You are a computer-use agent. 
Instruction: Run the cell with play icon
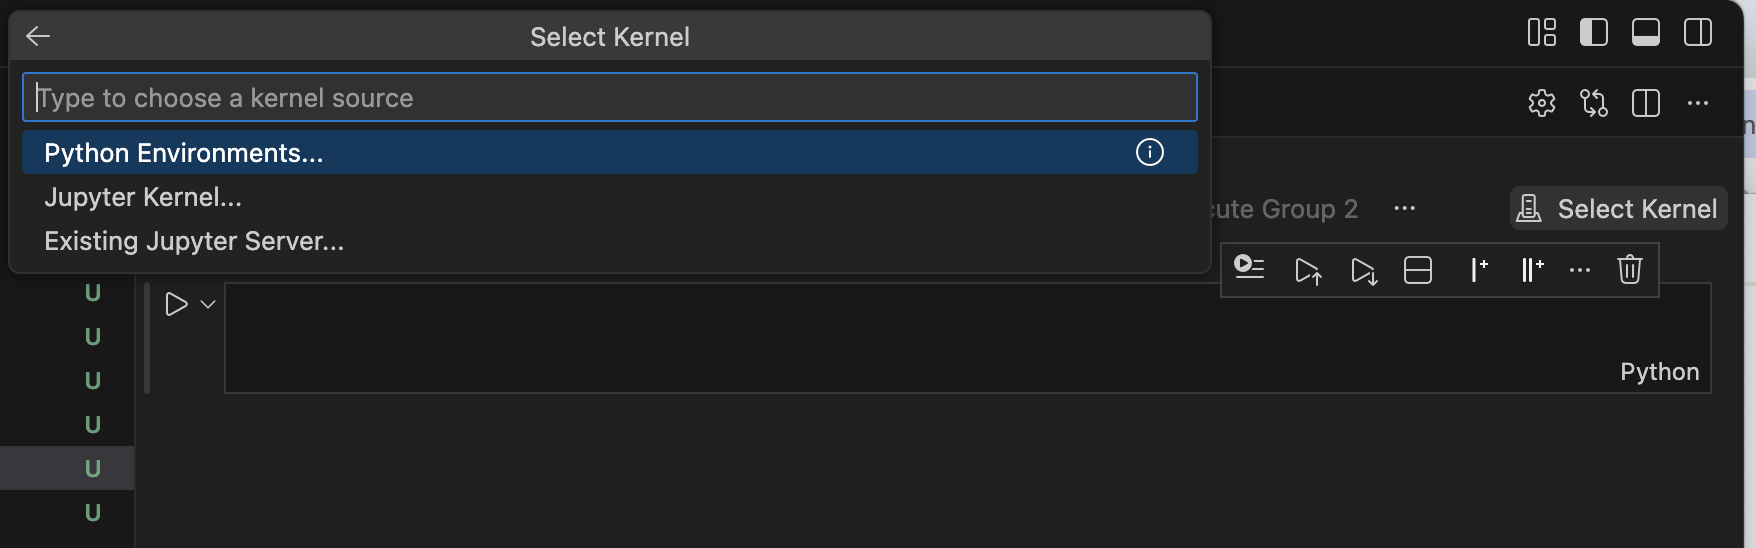coord(176,304)
